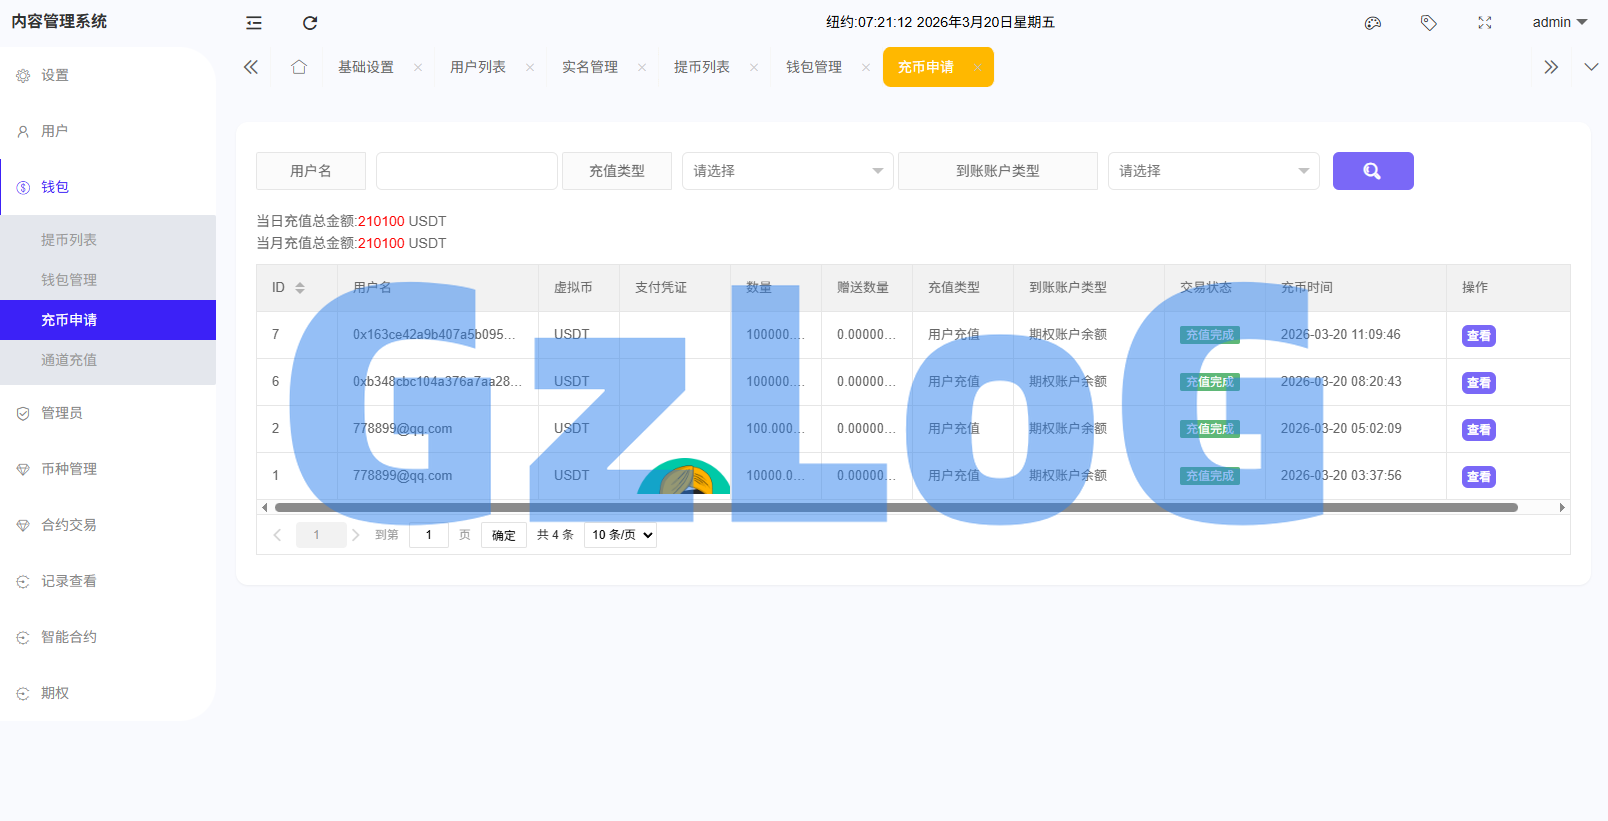Toggle fullscreen mode icon
The height and width of the screenshot is (821, 1608).
click(1485, 23)
